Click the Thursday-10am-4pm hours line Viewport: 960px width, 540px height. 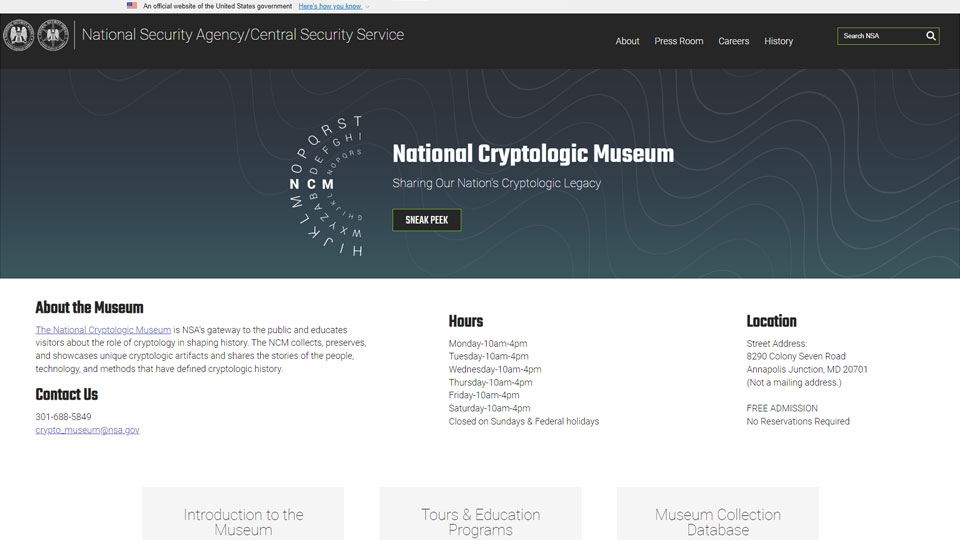tap(490, 383)
